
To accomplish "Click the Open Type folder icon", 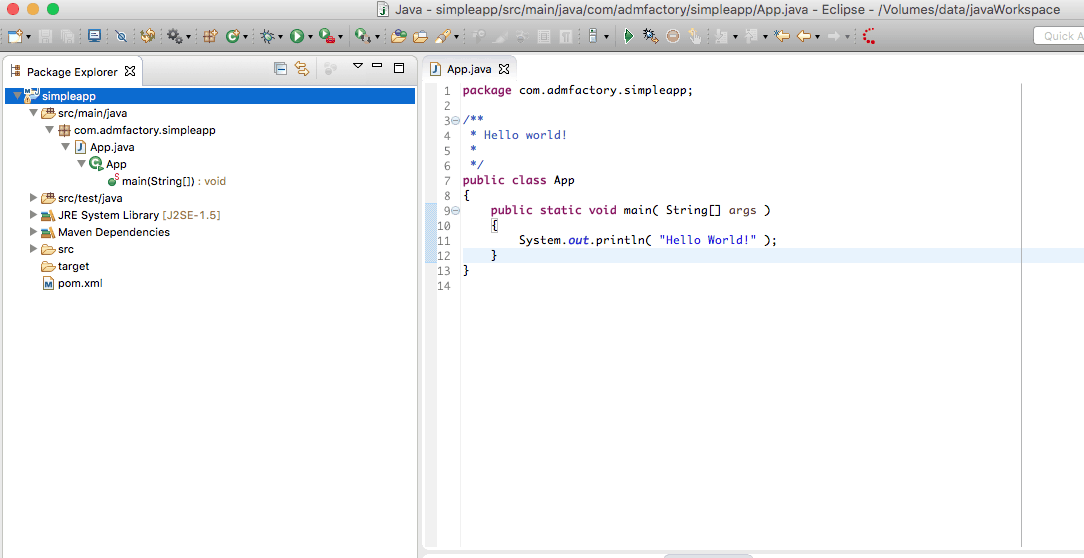I will (399, 36).
